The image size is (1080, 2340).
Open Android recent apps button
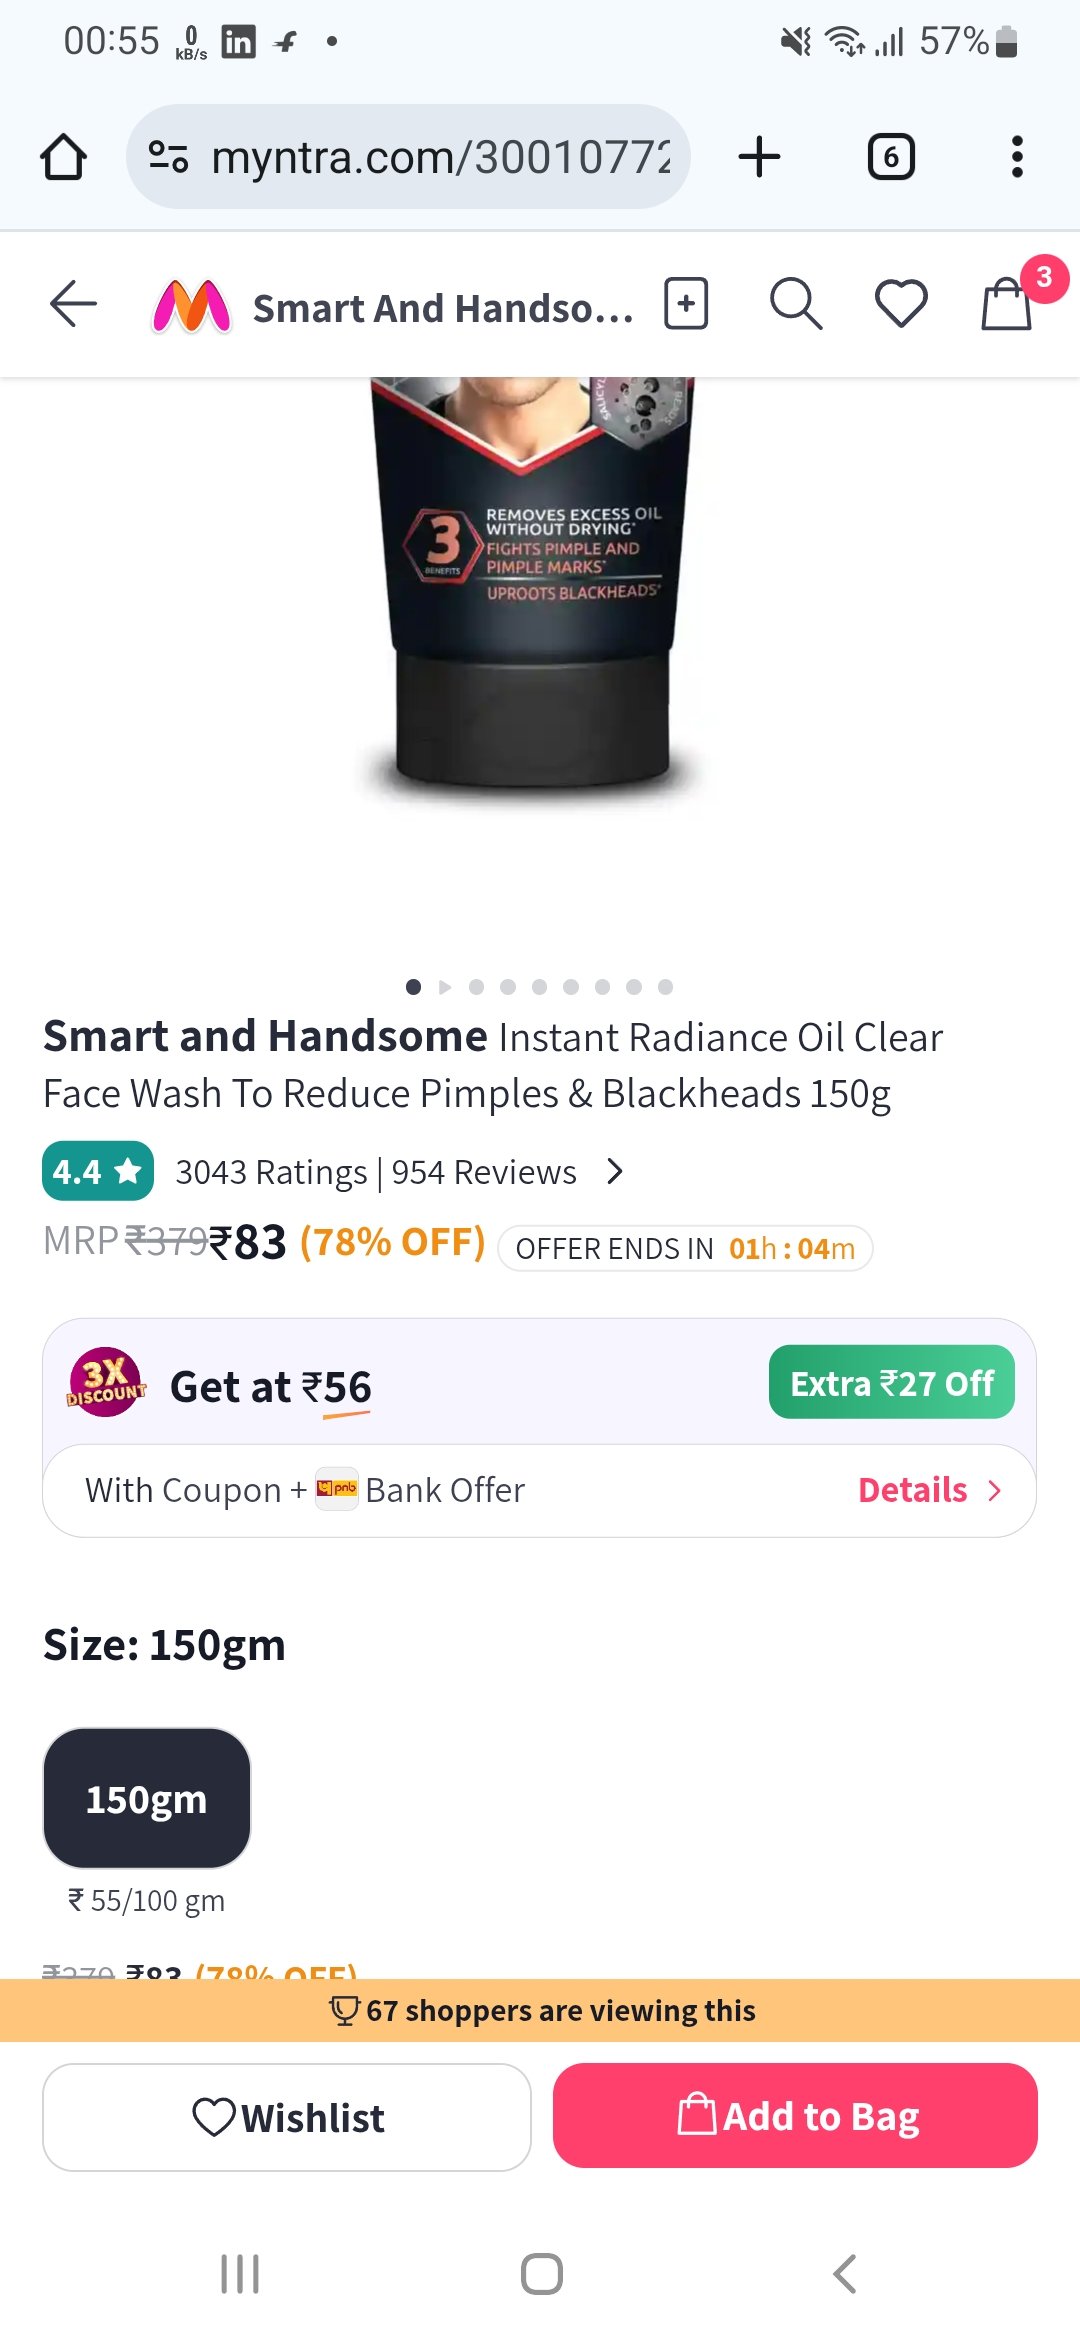coord(240,2274)
